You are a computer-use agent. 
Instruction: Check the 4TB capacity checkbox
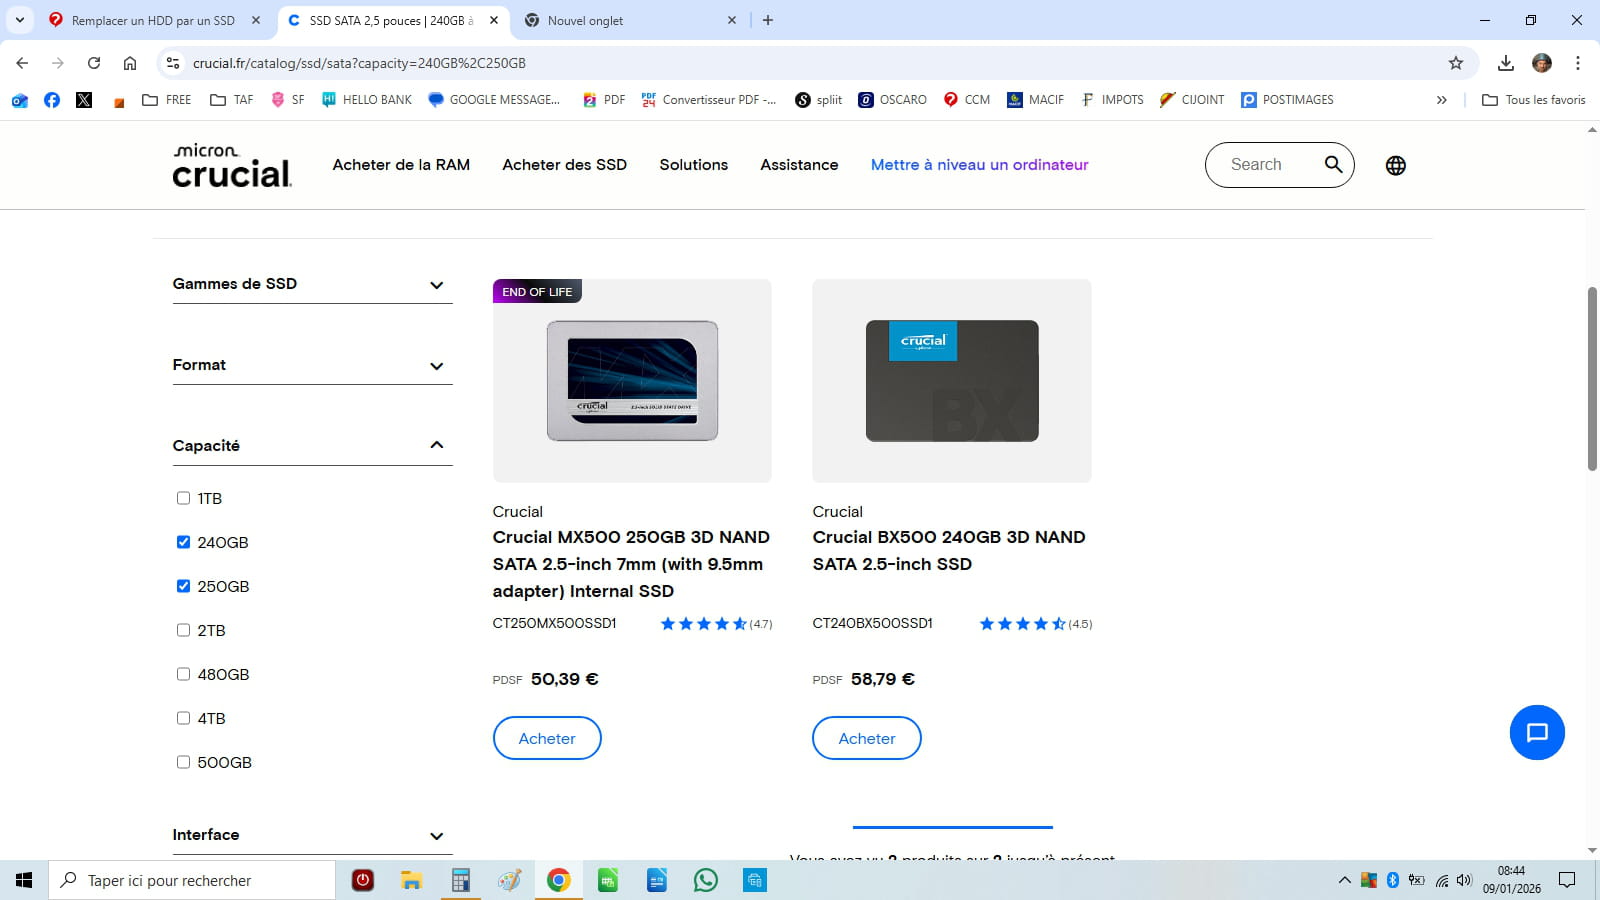183,718
